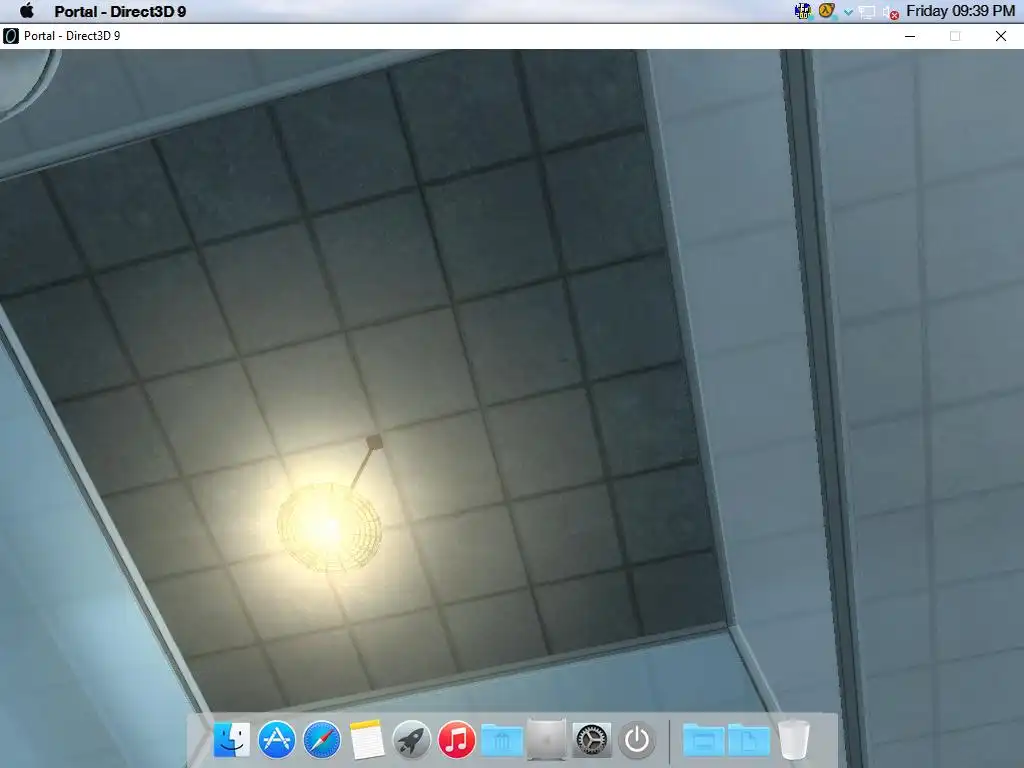Image resolution: width=1024 pixels, height=768 pixels.
Task: Launch the rocket Launchpad icon
Action: tap(411, 740)
